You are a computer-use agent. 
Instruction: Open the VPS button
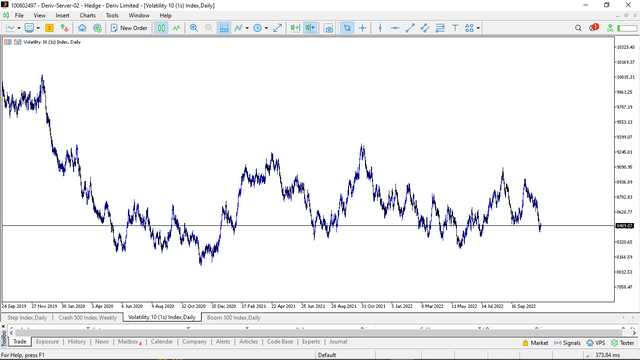(596, 343)
